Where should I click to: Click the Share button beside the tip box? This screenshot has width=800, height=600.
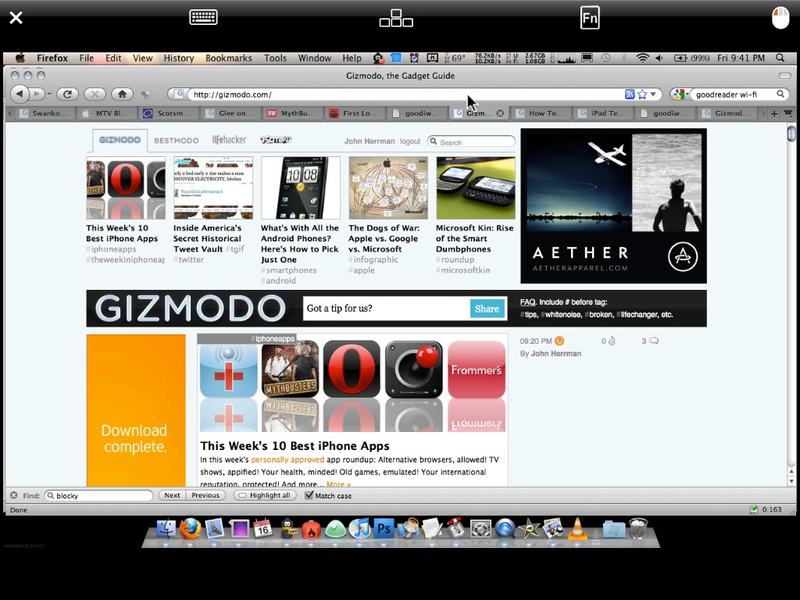pos(487,308)
